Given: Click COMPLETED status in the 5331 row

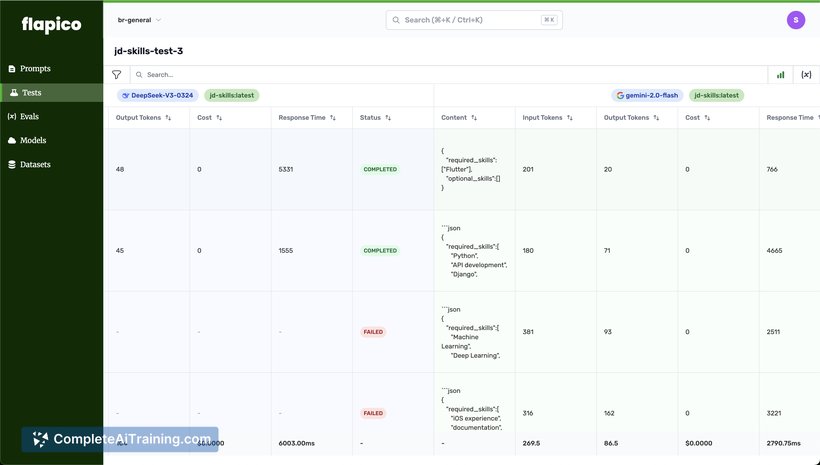Looking at the screenshot, I should click(x=380, y=169).
